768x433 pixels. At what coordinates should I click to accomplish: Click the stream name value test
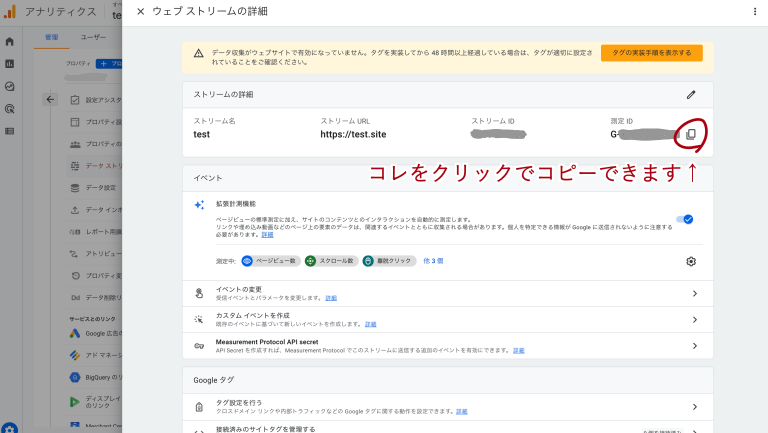coord(201,134)
